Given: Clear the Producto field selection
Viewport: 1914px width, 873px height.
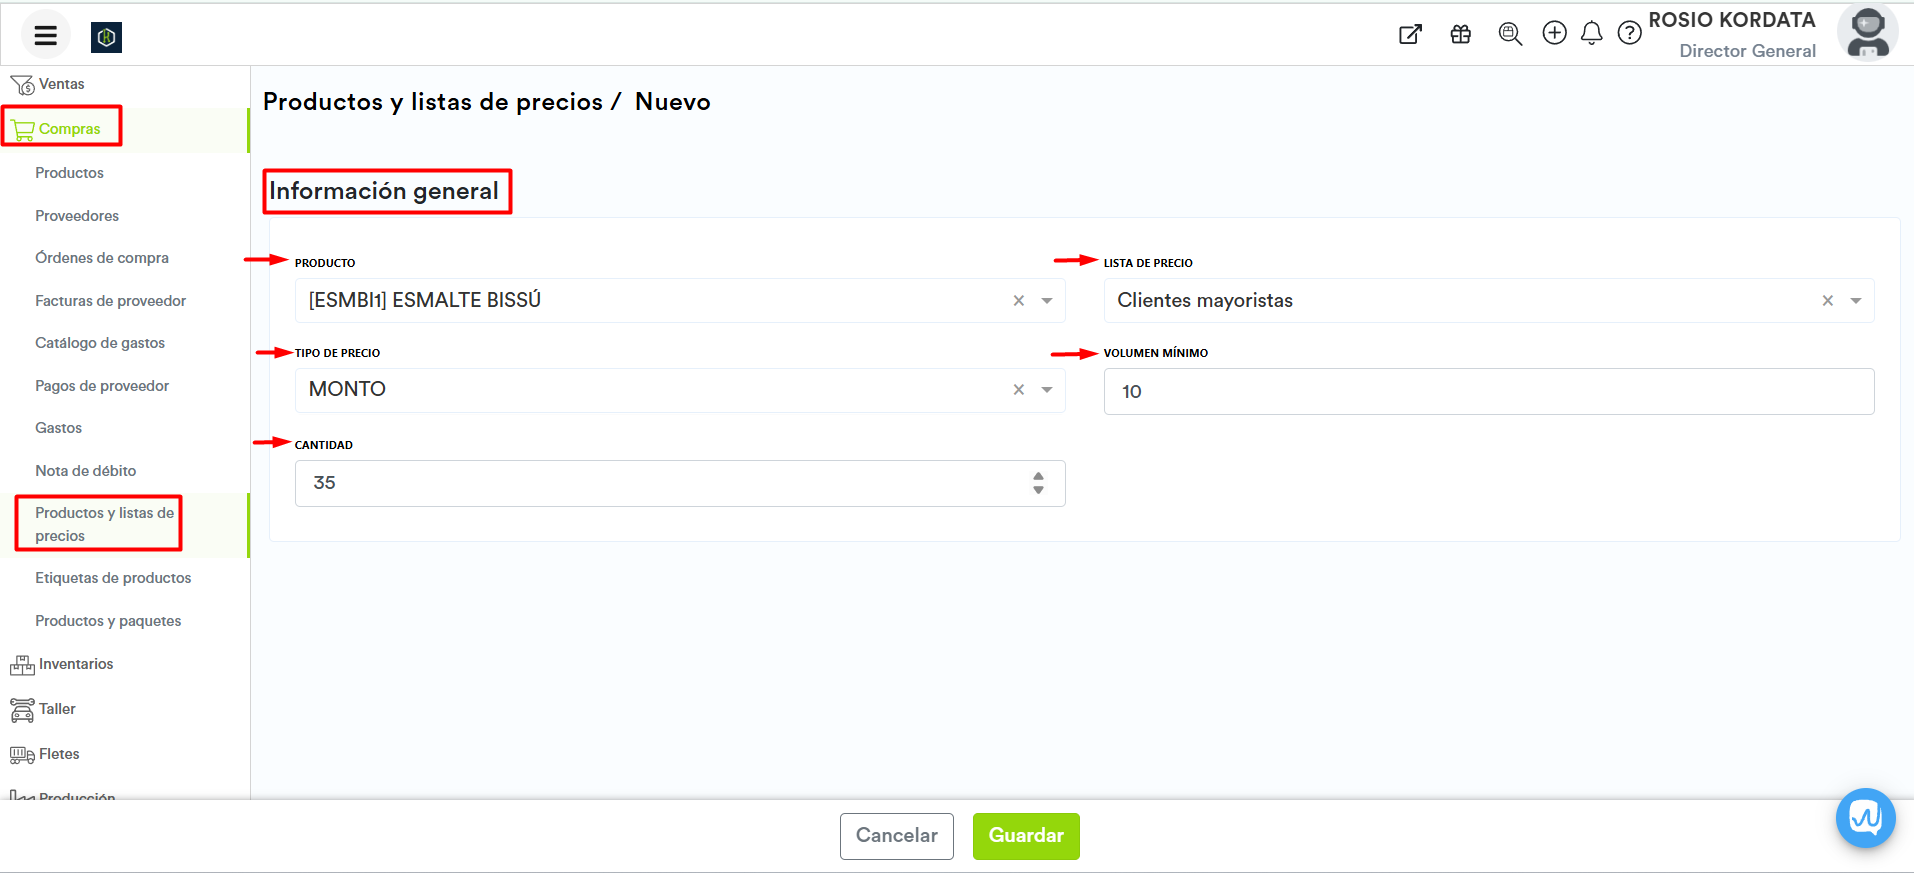Looking at the screenshot, I should [1018, 301].
